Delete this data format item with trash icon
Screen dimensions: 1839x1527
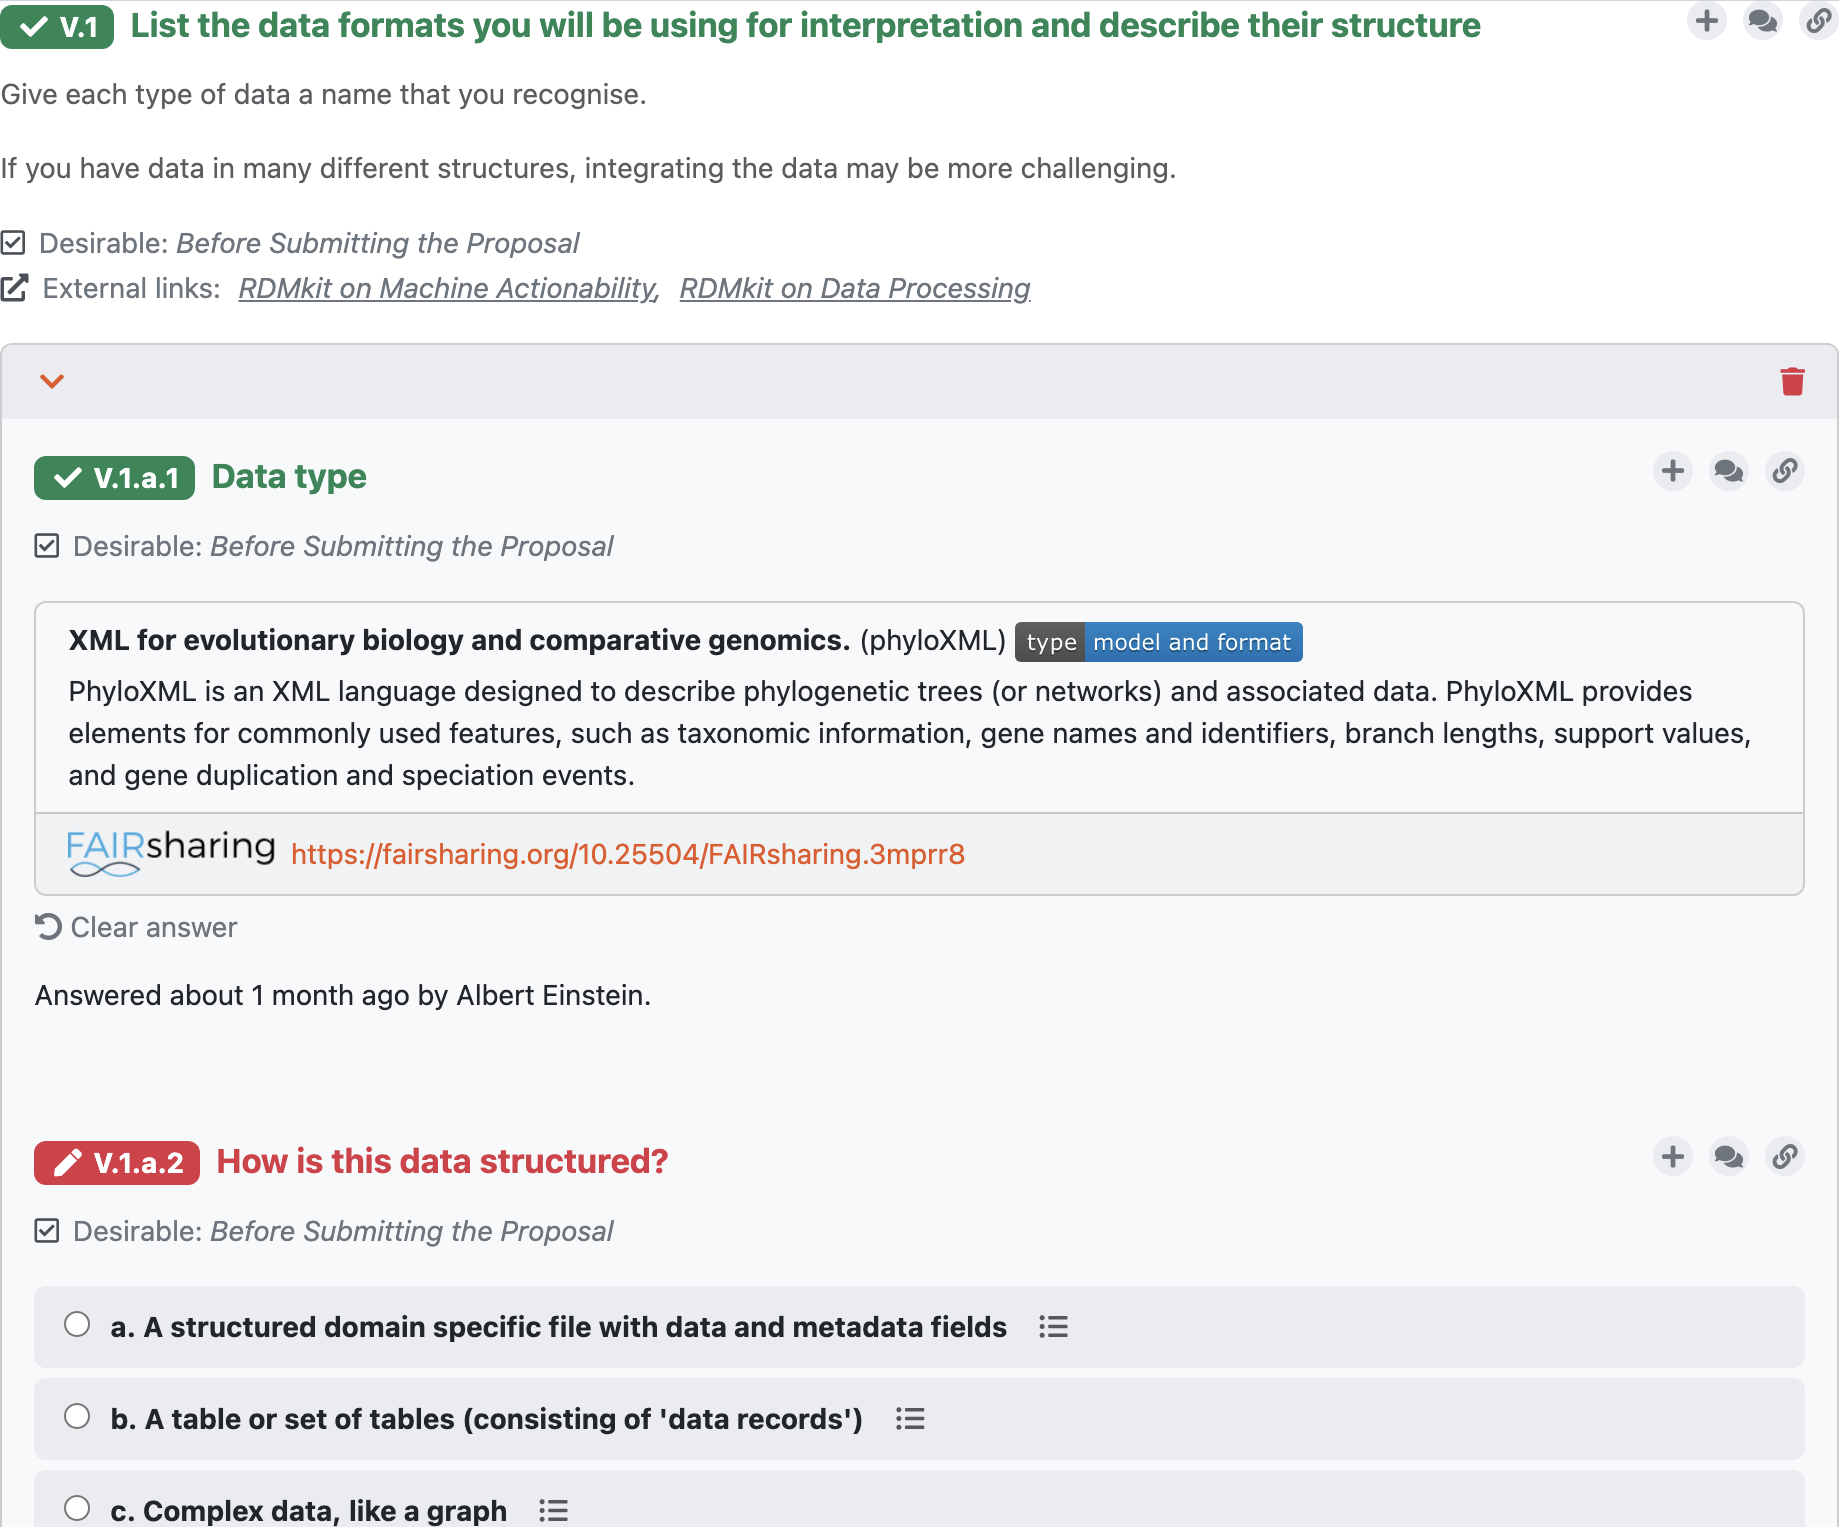pos(1792,381)
